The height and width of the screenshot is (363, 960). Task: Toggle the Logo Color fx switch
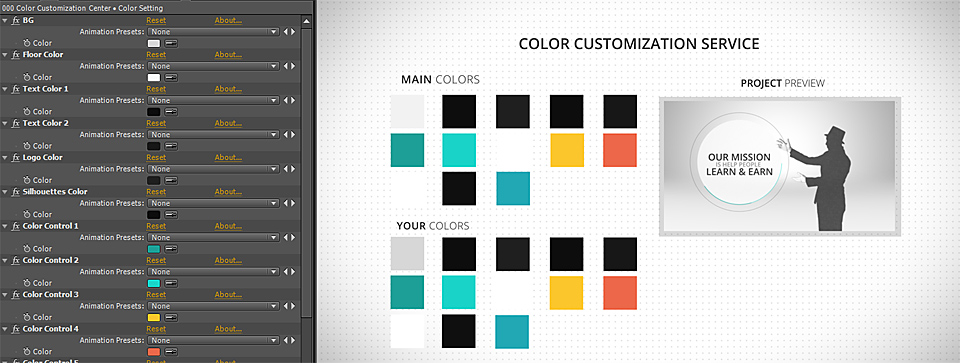pos(15,158)
